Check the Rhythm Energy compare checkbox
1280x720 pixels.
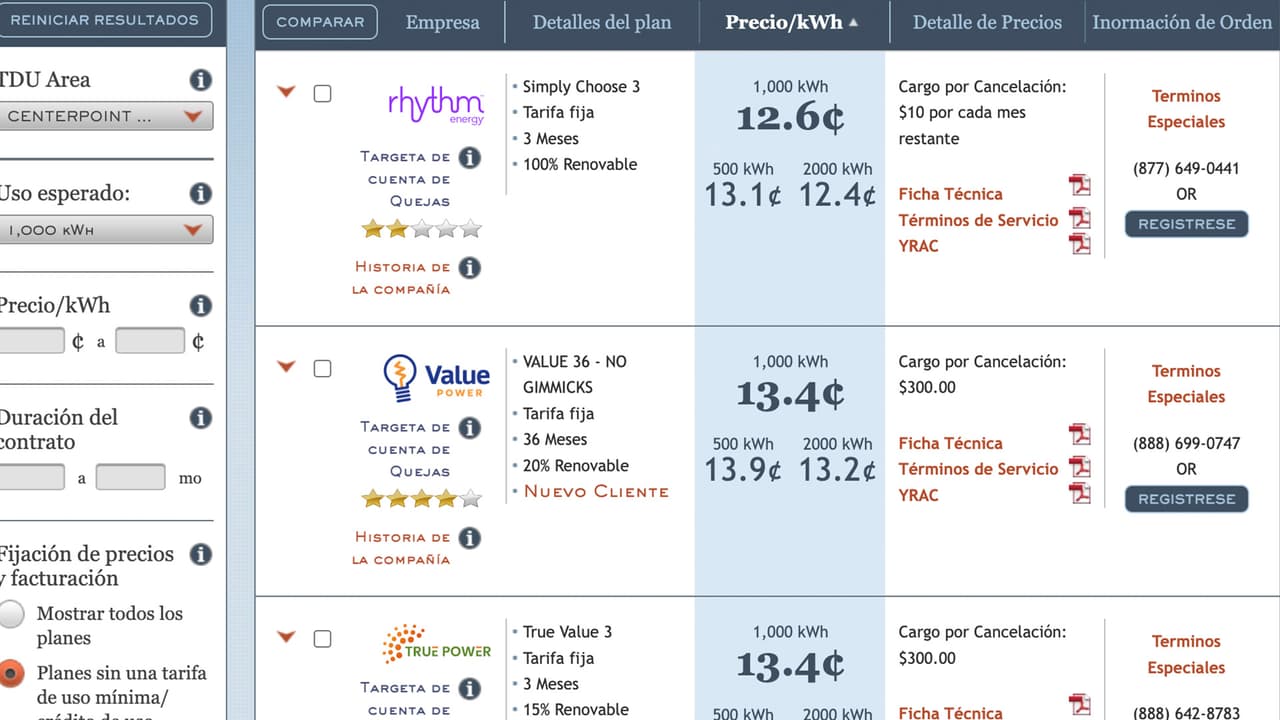click(x=322, y=94)
